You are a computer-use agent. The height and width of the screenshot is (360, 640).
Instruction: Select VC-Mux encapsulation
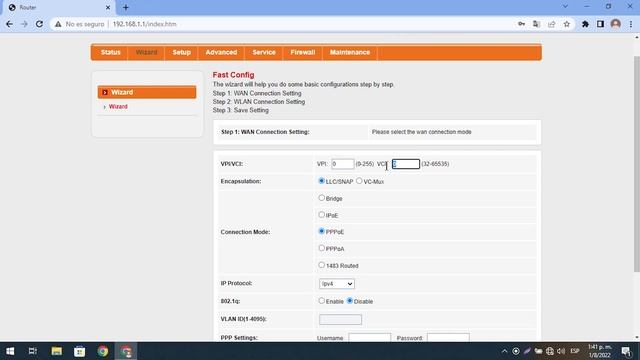pyautogui.click(x=359, y=181)
